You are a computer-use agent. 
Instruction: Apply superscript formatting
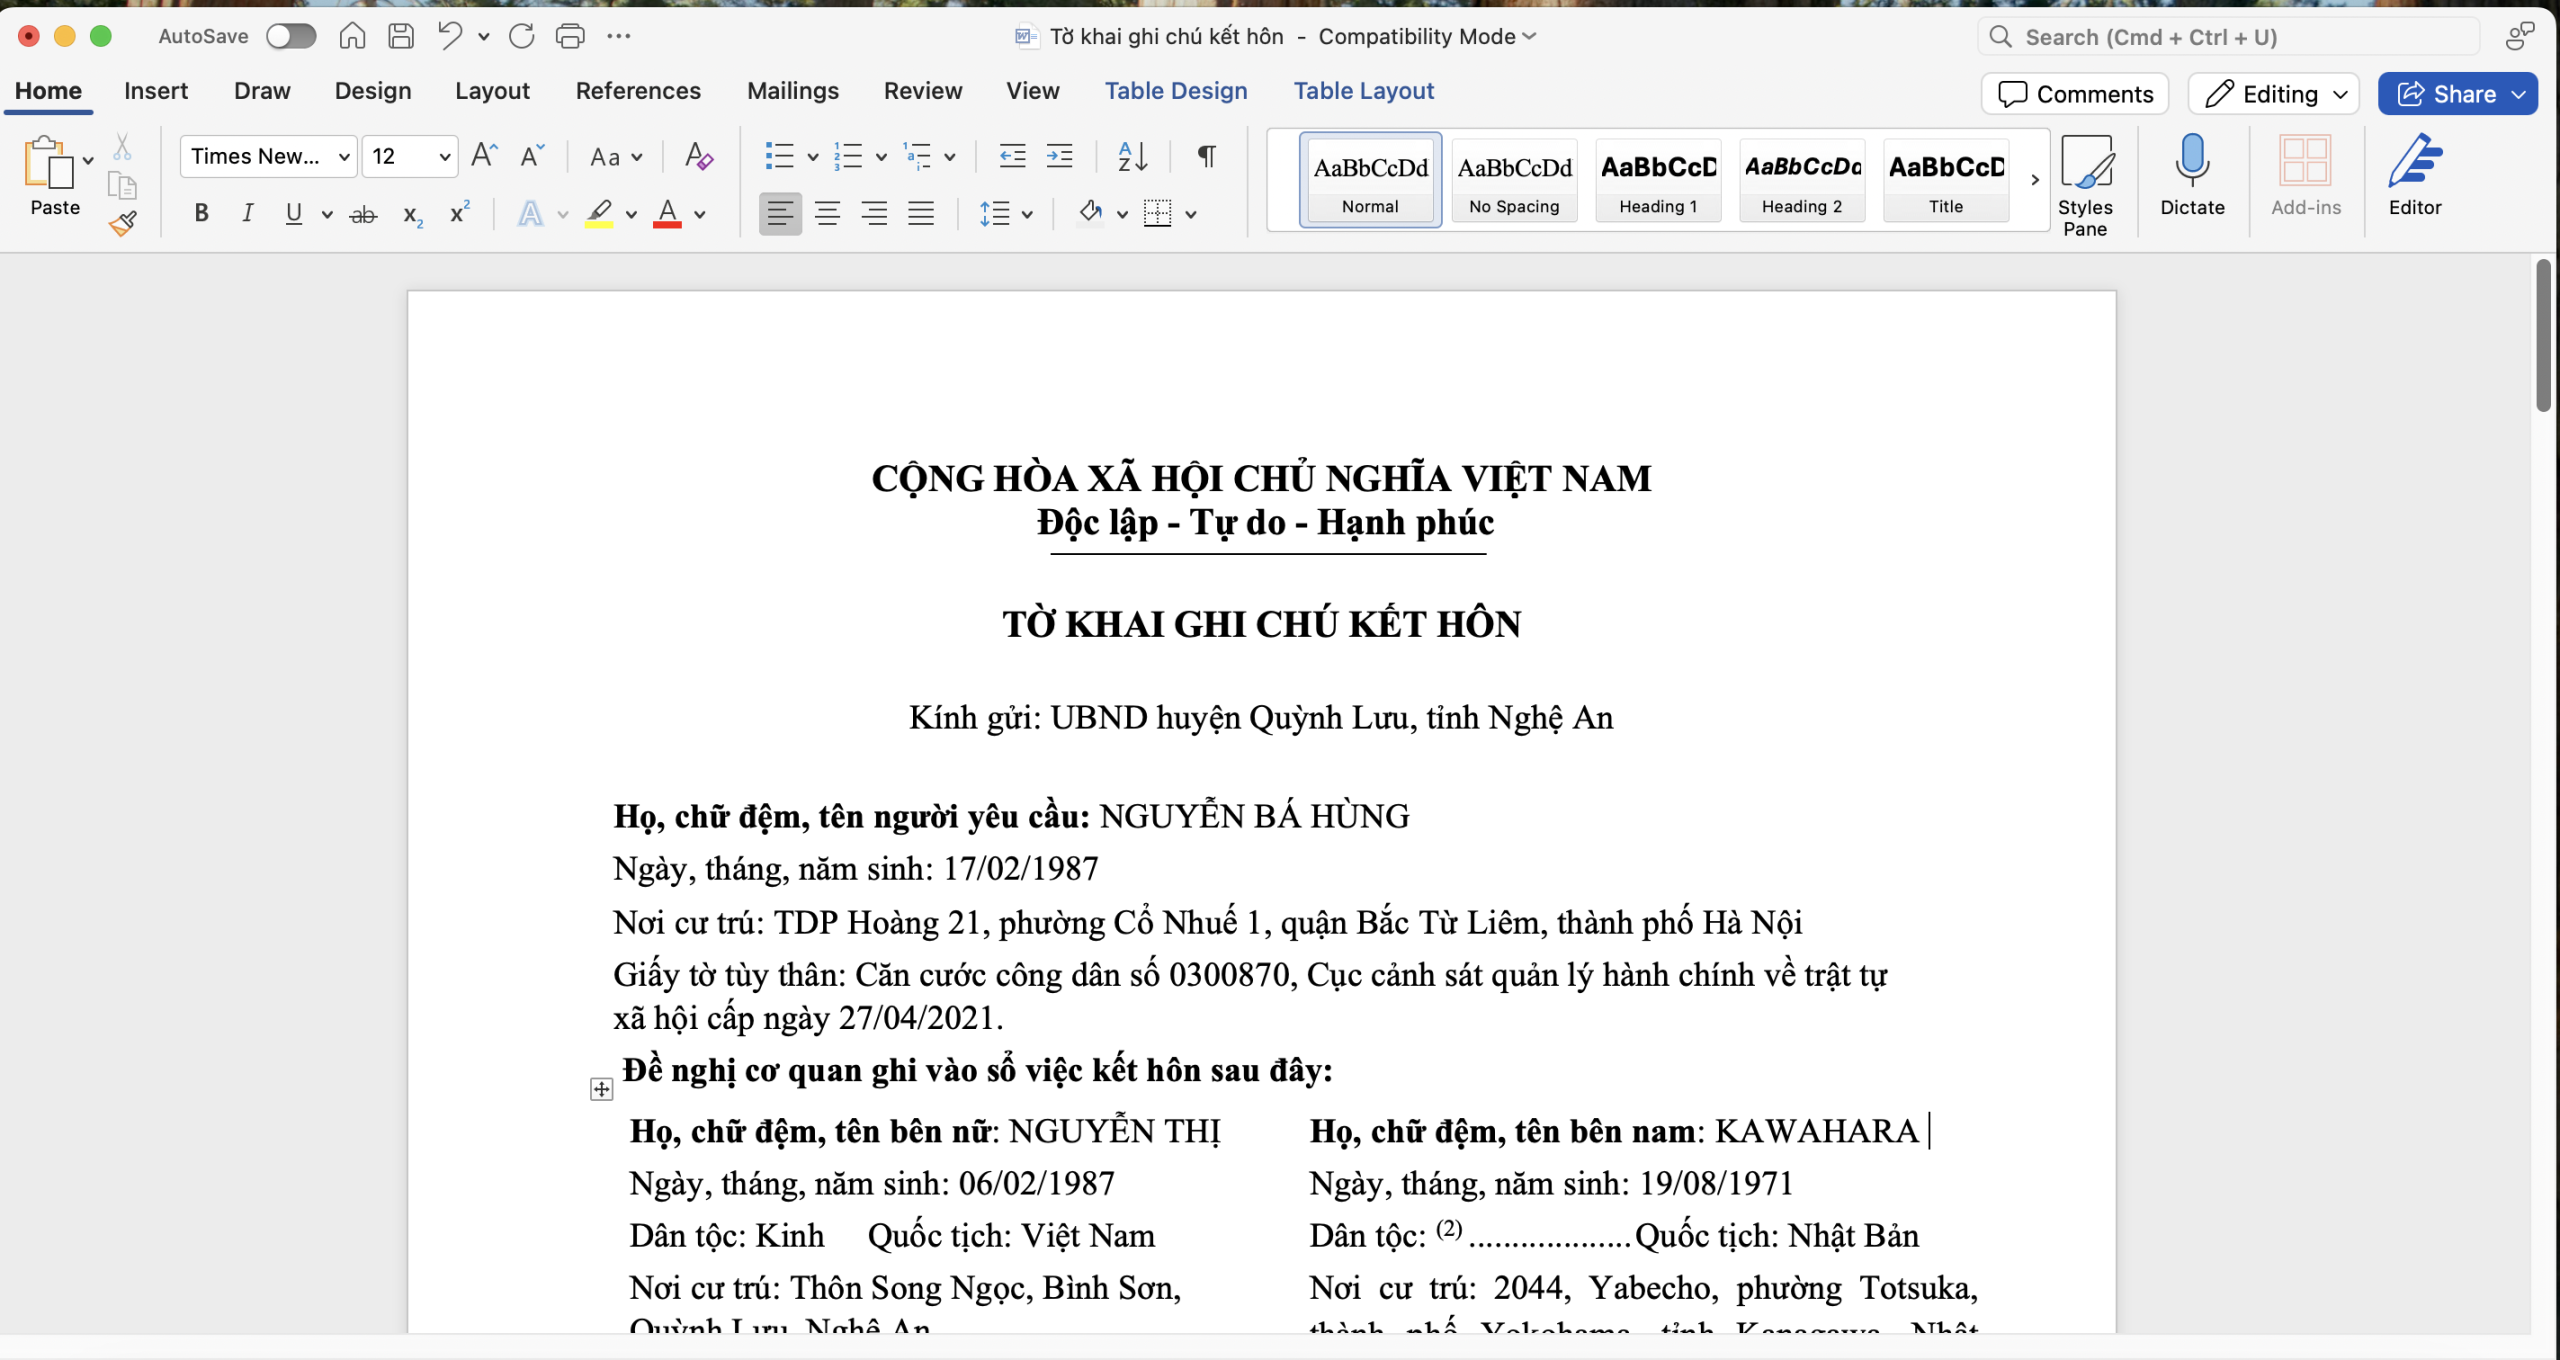pyautogui.click(x=459, y=212)
